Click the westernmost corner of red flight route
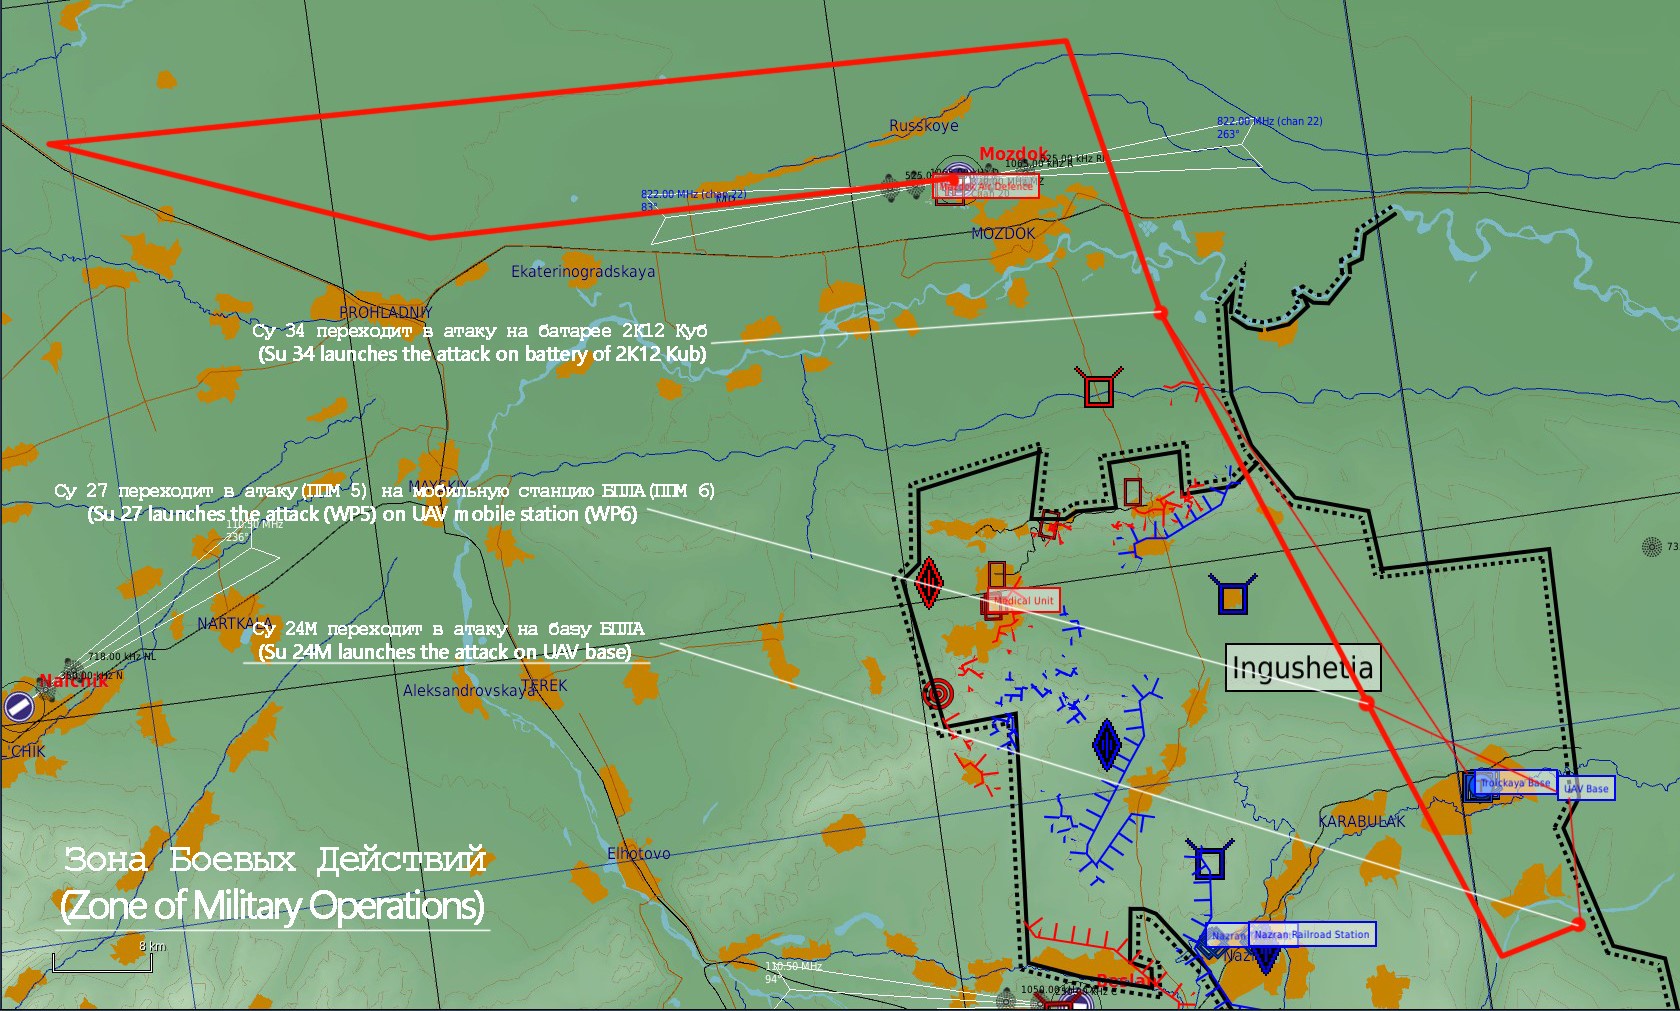The width and height of the screenshot is (1680, 1011). coord(52,144)
